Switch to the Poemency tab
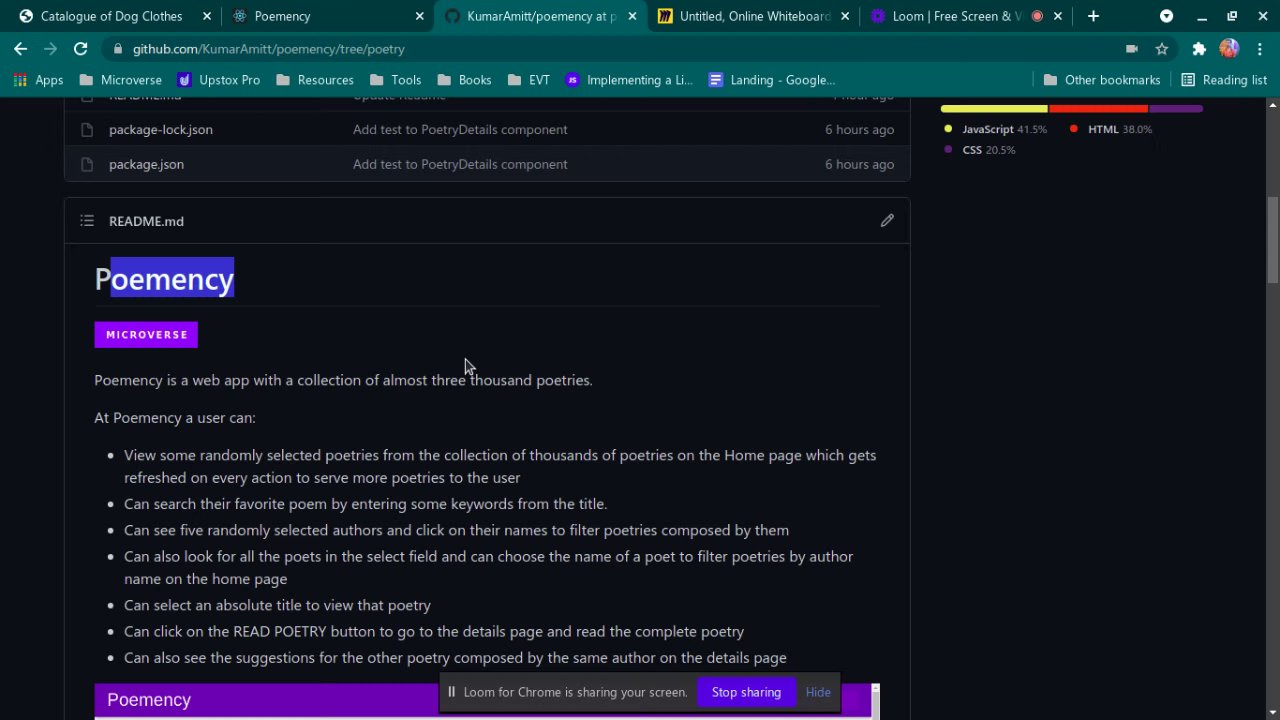Screen dimensions: 1280x720 click(282, 16)
